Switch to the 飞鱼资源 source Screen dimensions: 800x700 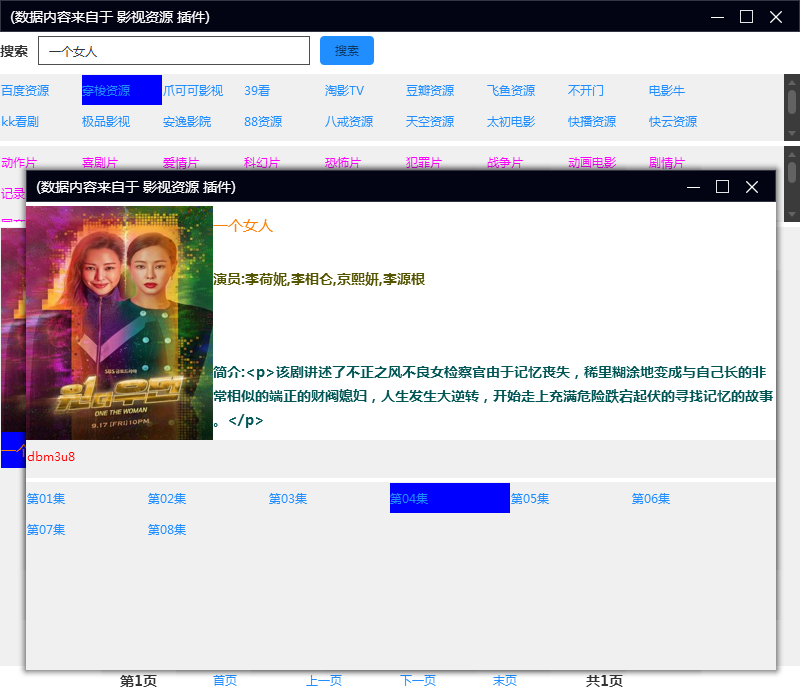point(511,91)
